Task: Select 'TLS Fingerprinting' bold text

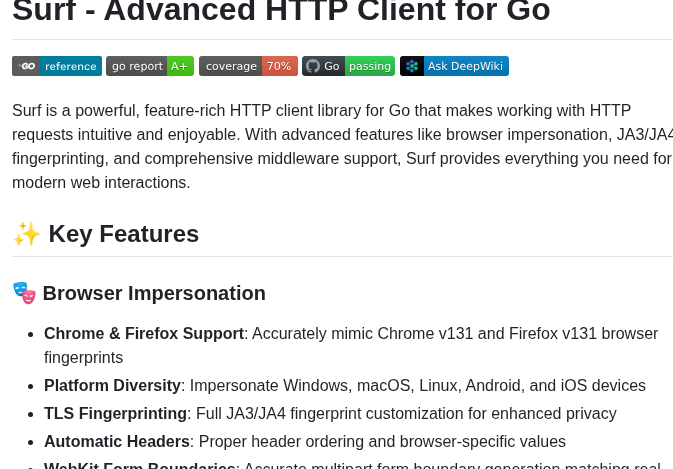Action: click(x=115, y=413)
